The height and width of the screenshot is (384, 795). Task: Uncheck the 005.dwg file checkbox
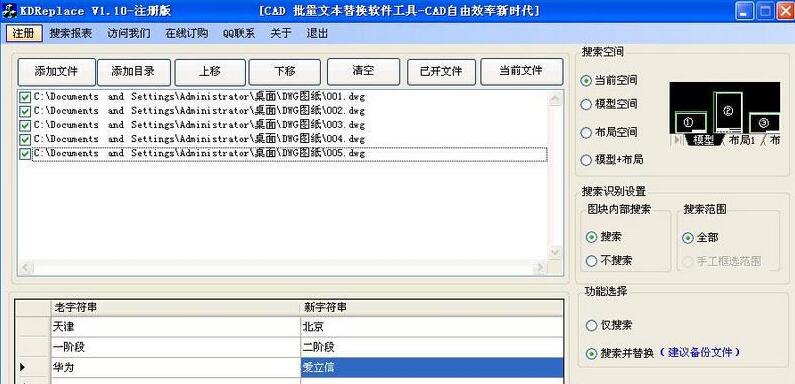pos(25,154)
